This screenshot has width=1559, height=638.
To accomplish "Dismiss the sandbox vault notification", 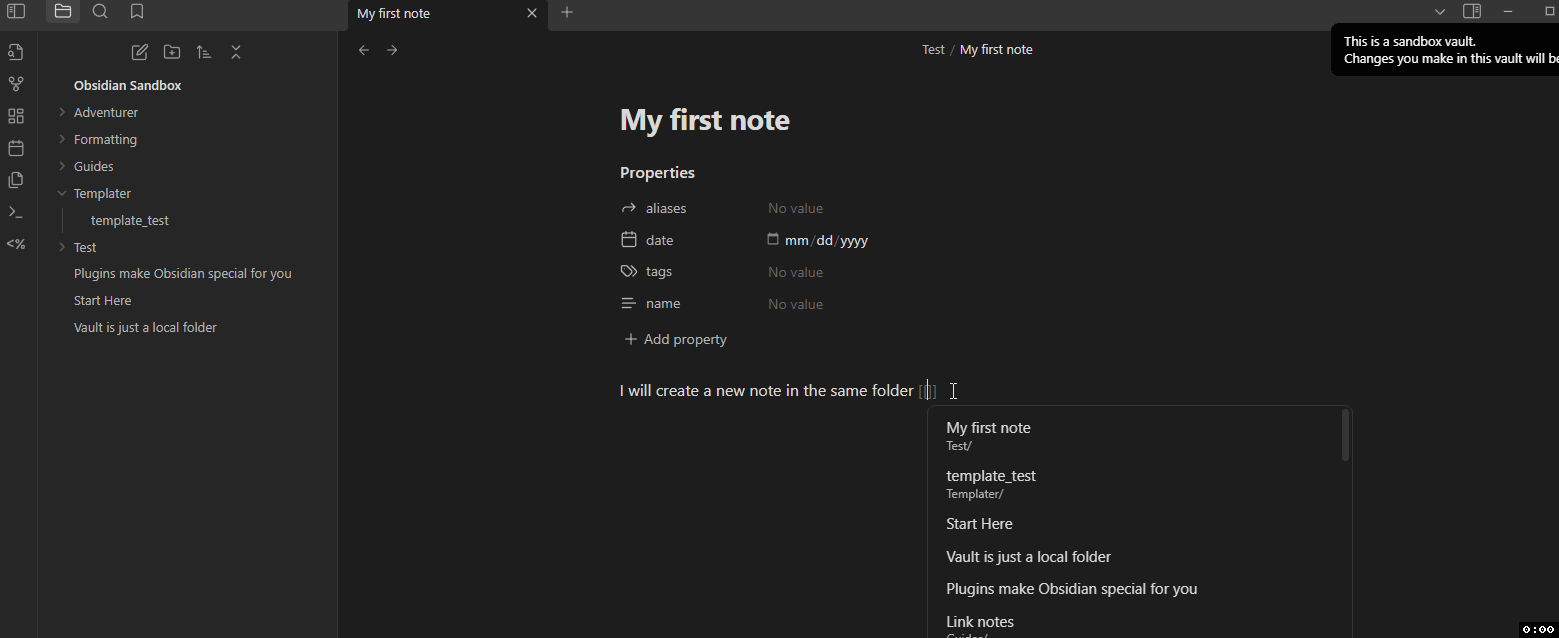I will point(1445,50).
